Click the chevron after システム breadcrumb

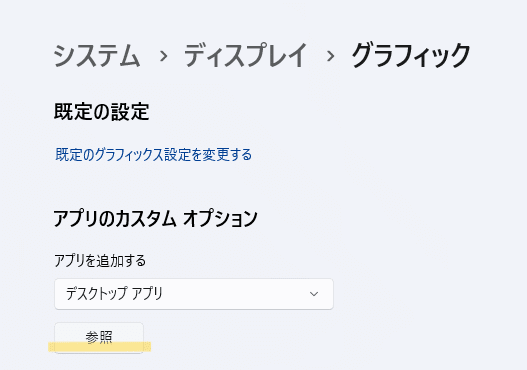point(163,56)
